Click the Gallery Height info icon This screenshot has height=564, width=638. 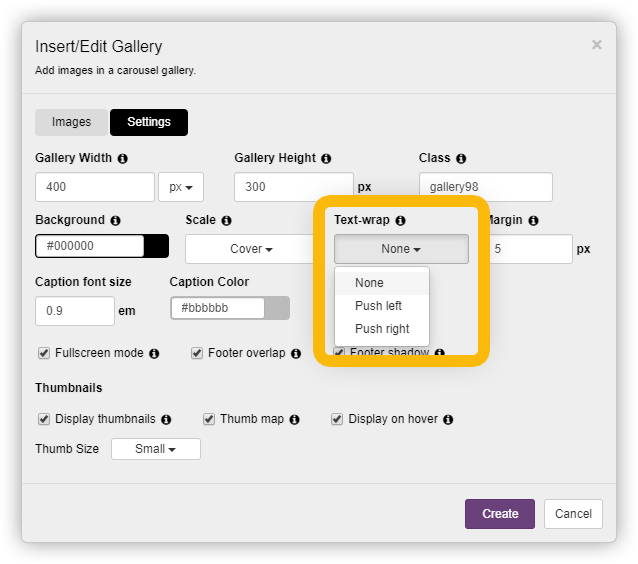pyautogui.click(x=326, y=159)
